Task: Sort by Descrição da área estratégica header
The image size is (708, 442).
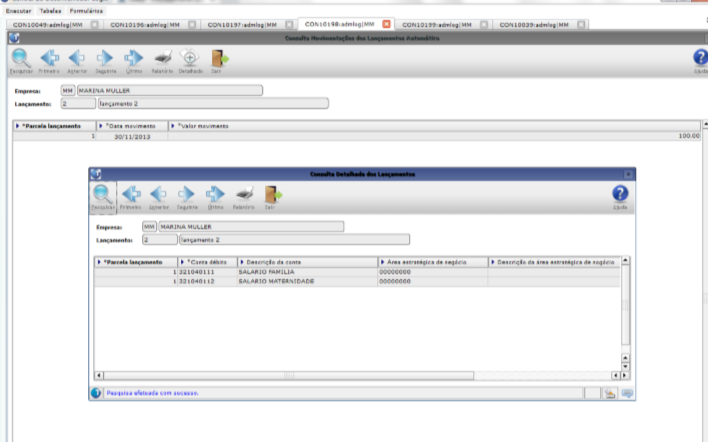Action: click(x=554, y=262)
